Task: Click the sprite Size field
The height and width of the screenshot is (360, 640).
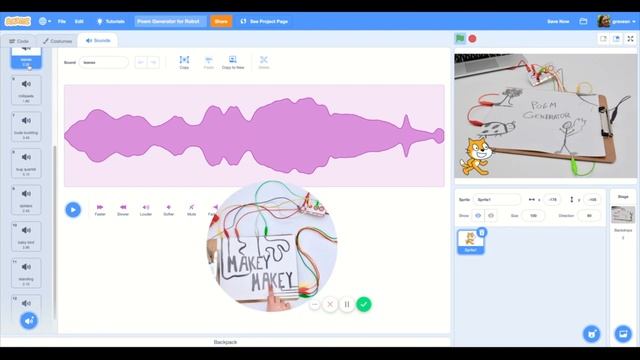Action: pos(533,216)
